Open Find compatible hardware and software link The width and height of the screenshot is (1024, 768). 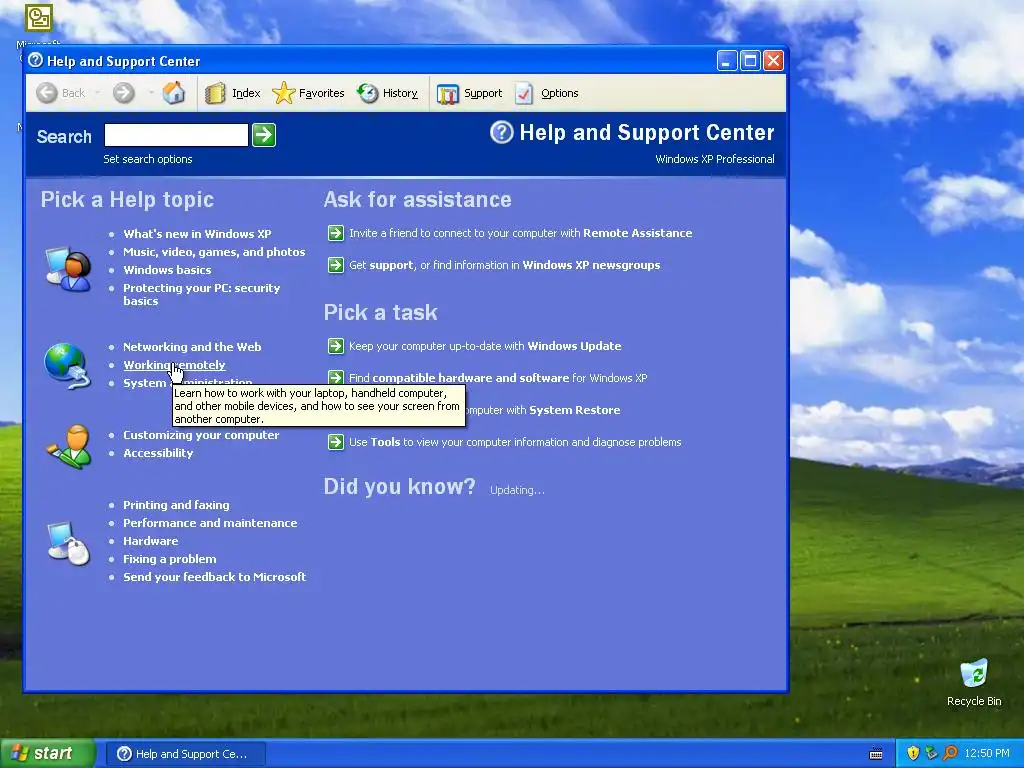[x=498, y=378]
